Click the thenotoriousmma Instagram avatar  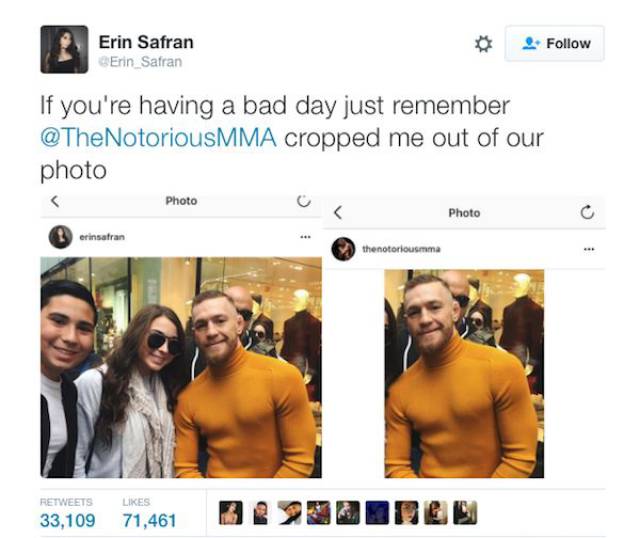click(x=343, y=249)
